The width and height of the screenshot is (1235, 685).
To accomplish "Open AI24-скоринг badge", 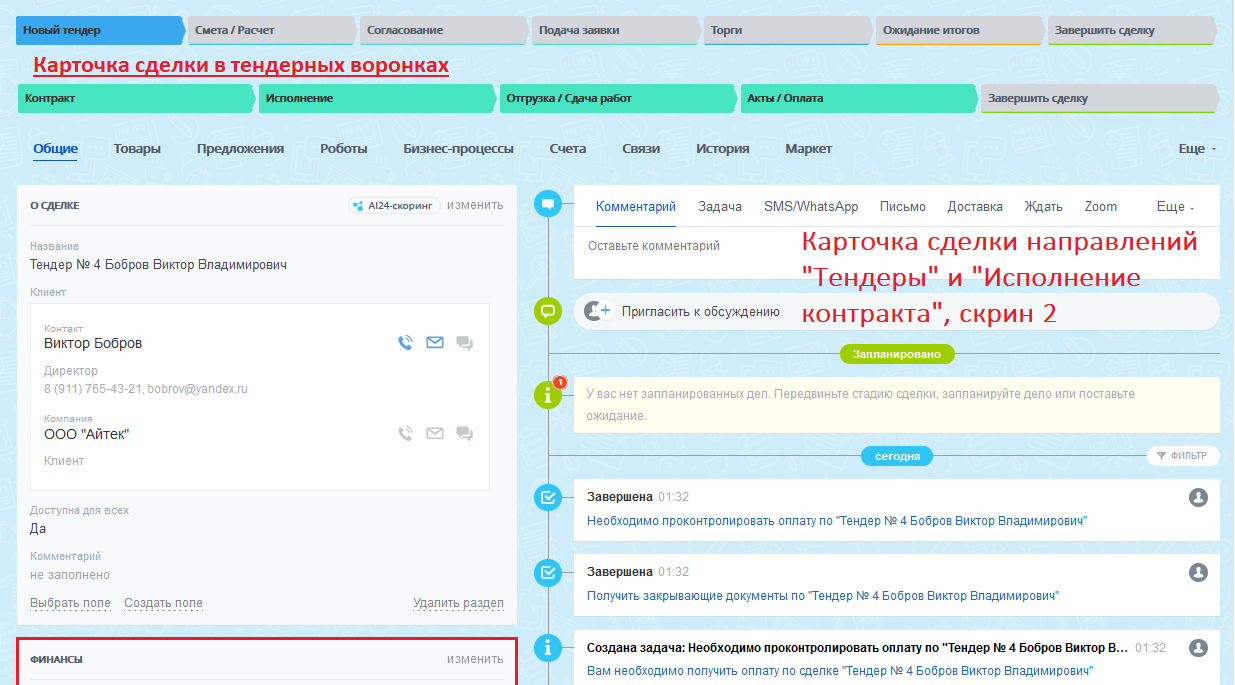I will pyautogui.click(x=394, y=205).
